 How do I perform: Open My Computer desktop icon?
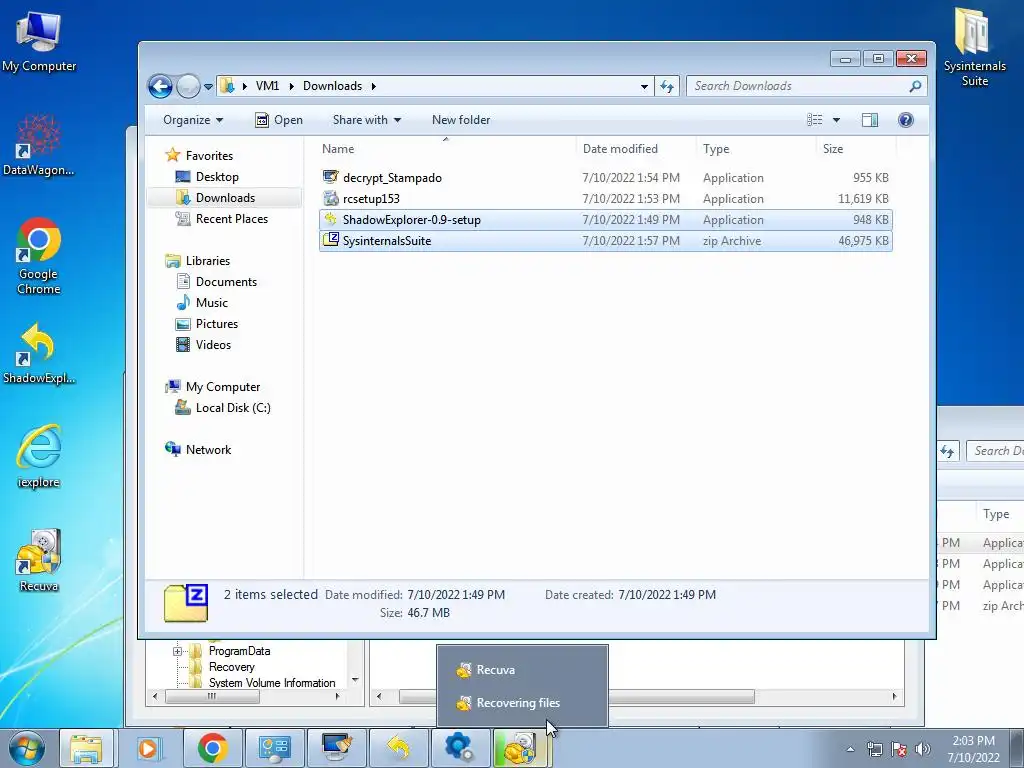[x=39, y=41]
